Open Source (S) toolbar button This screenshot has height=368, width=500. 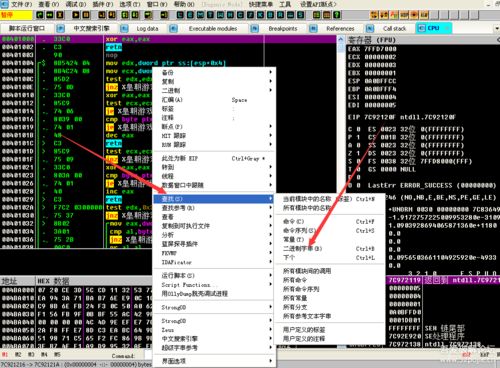[300, 15]
